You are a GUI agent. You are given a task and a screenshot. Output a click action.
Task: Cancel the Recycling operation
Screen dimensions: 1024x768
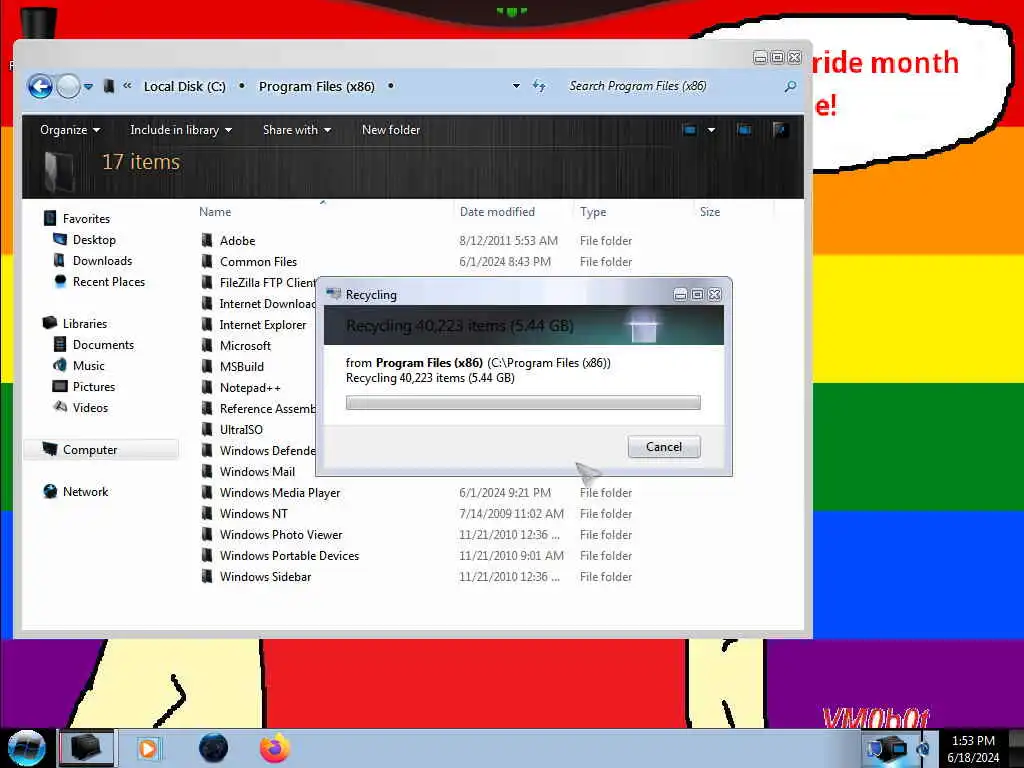tap(664, 447)
